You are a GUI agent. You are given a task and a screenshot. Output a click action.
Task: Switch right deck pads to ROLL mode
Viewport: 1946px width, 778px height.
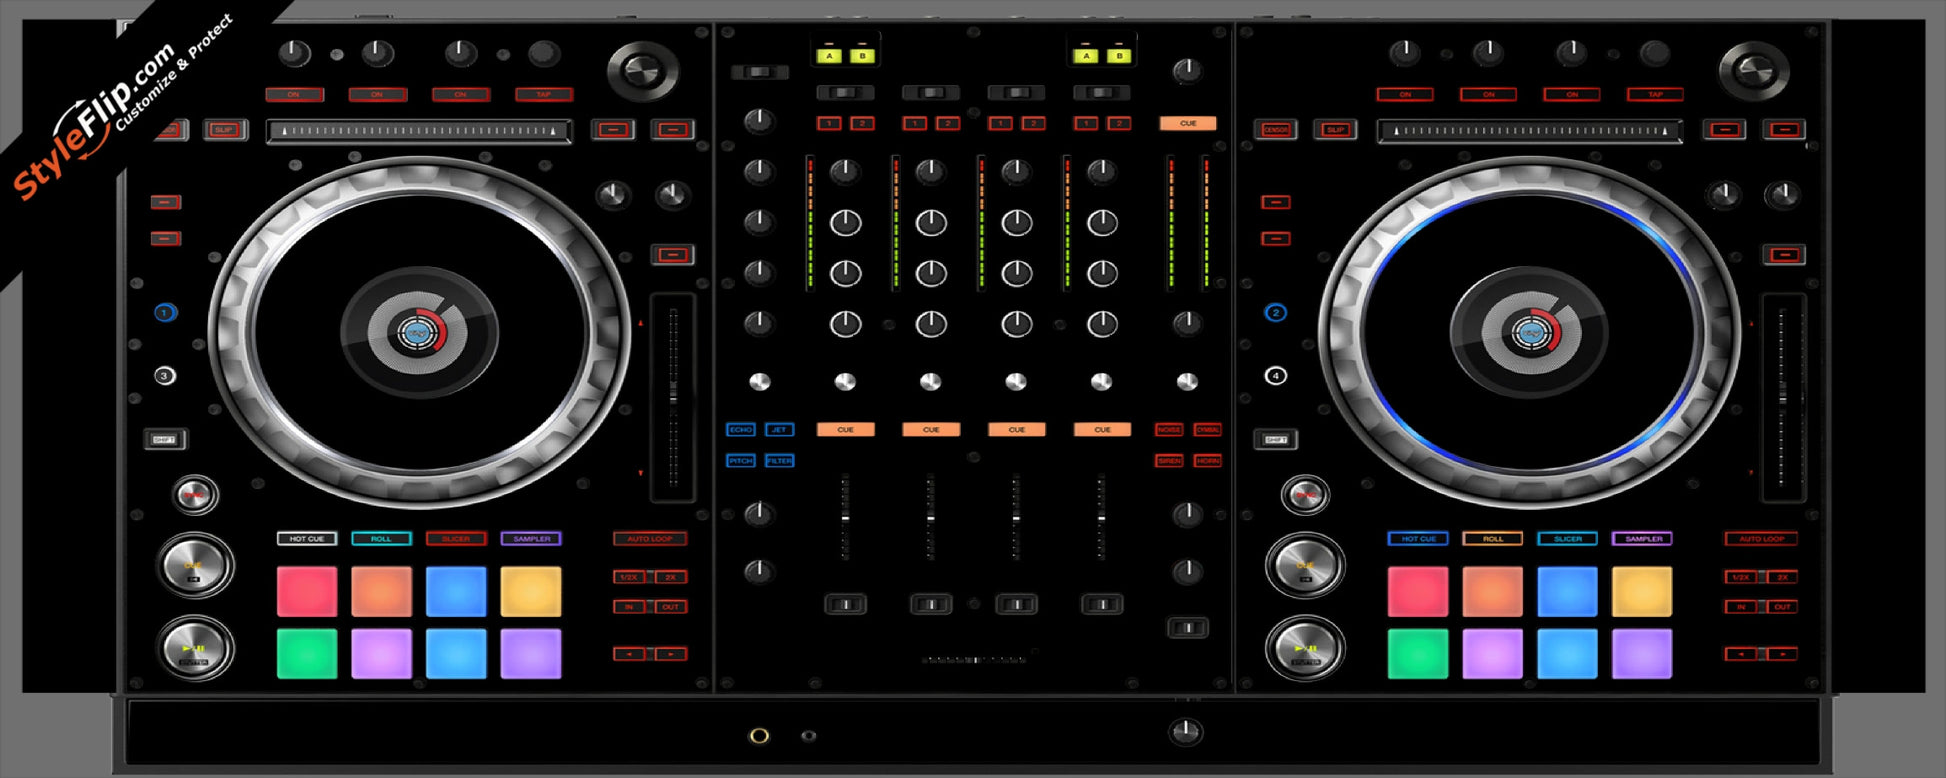(1492, 538)
